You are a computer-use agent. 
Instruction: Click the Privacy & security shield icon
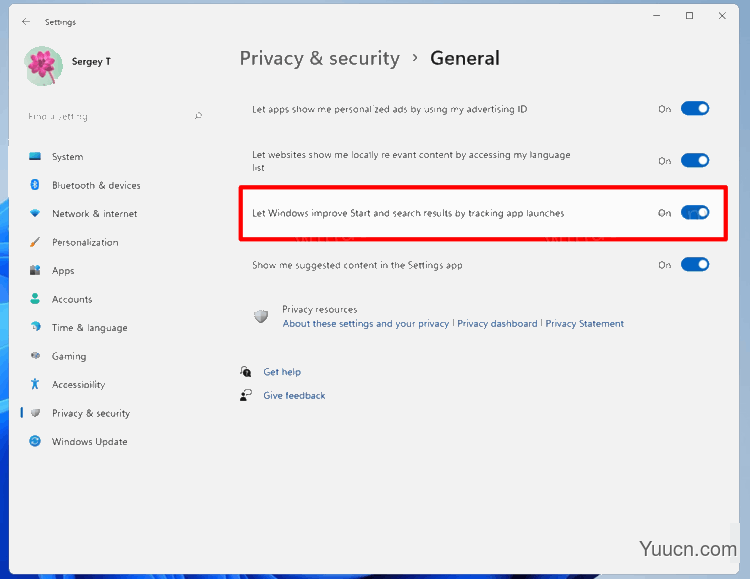(x=35, y=412)
